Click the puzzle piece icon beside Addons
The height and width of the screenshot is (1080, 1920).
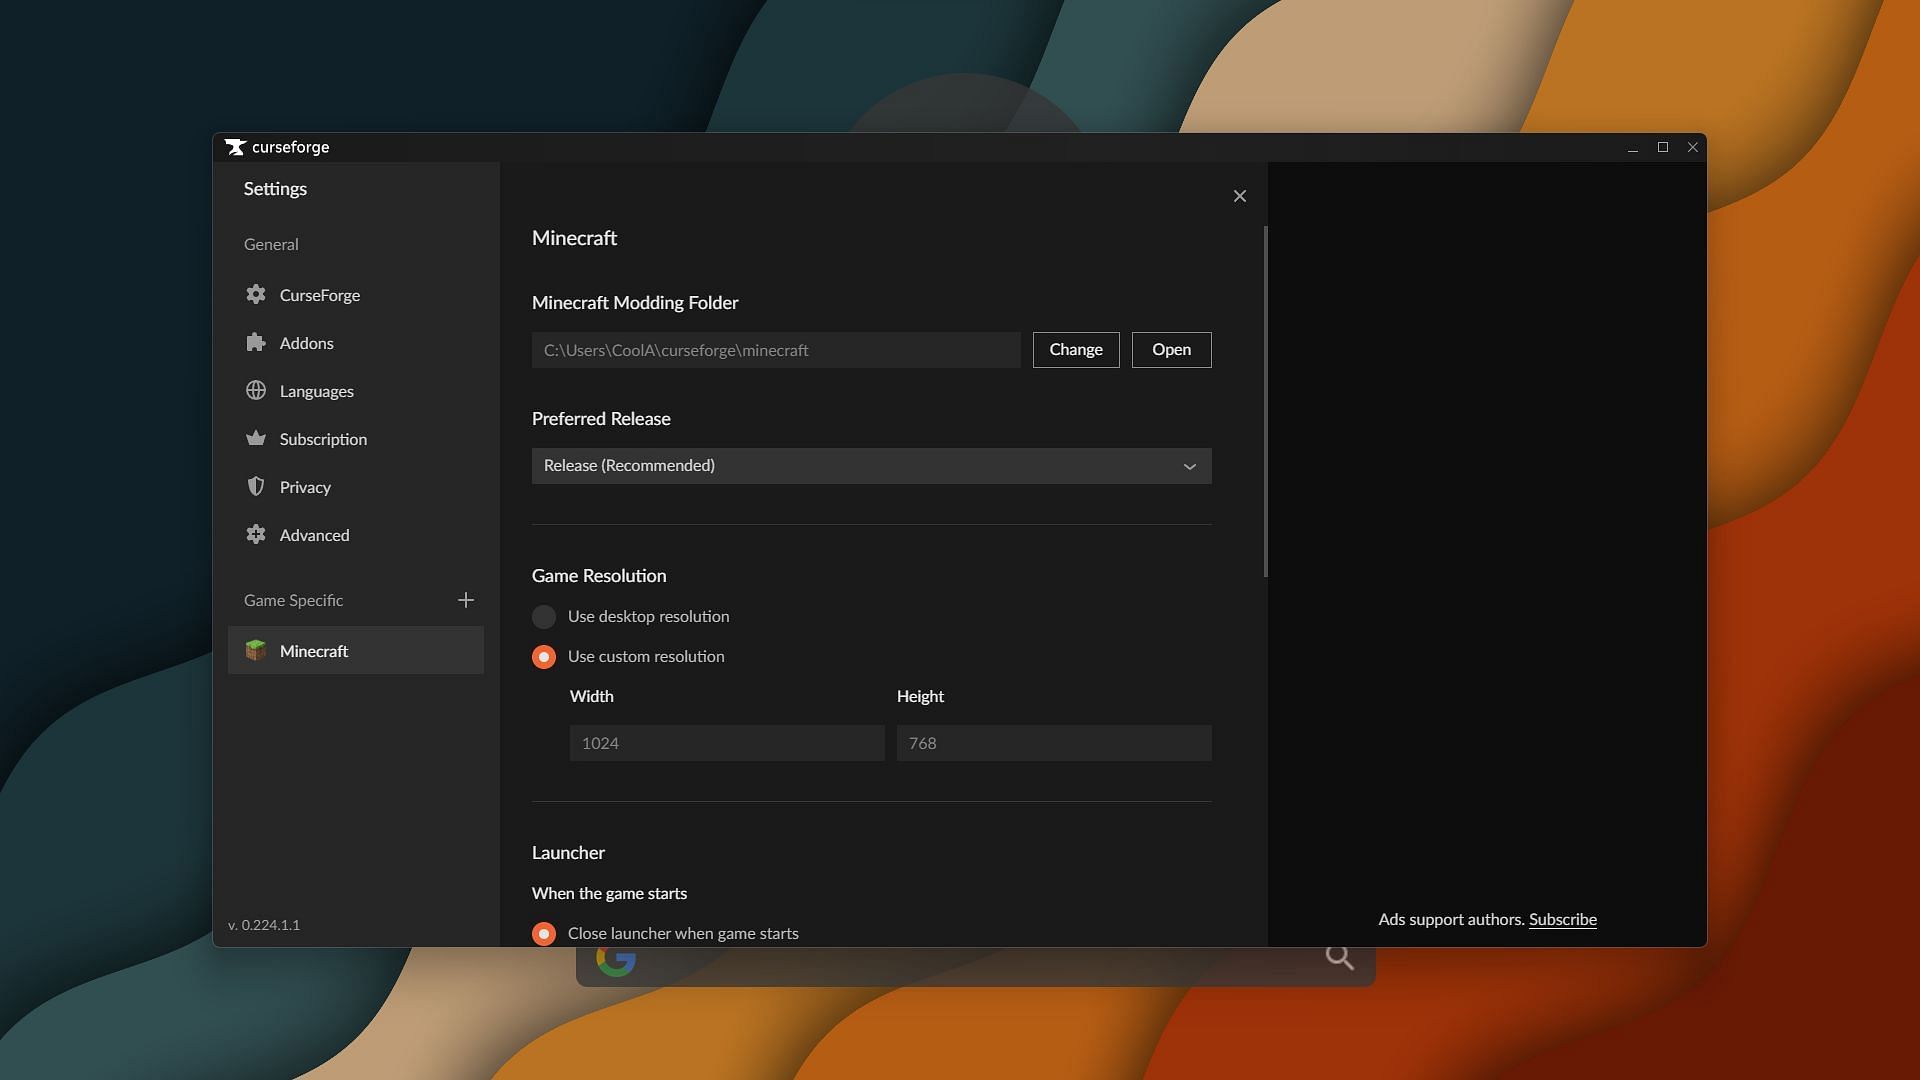coord(256,342)
